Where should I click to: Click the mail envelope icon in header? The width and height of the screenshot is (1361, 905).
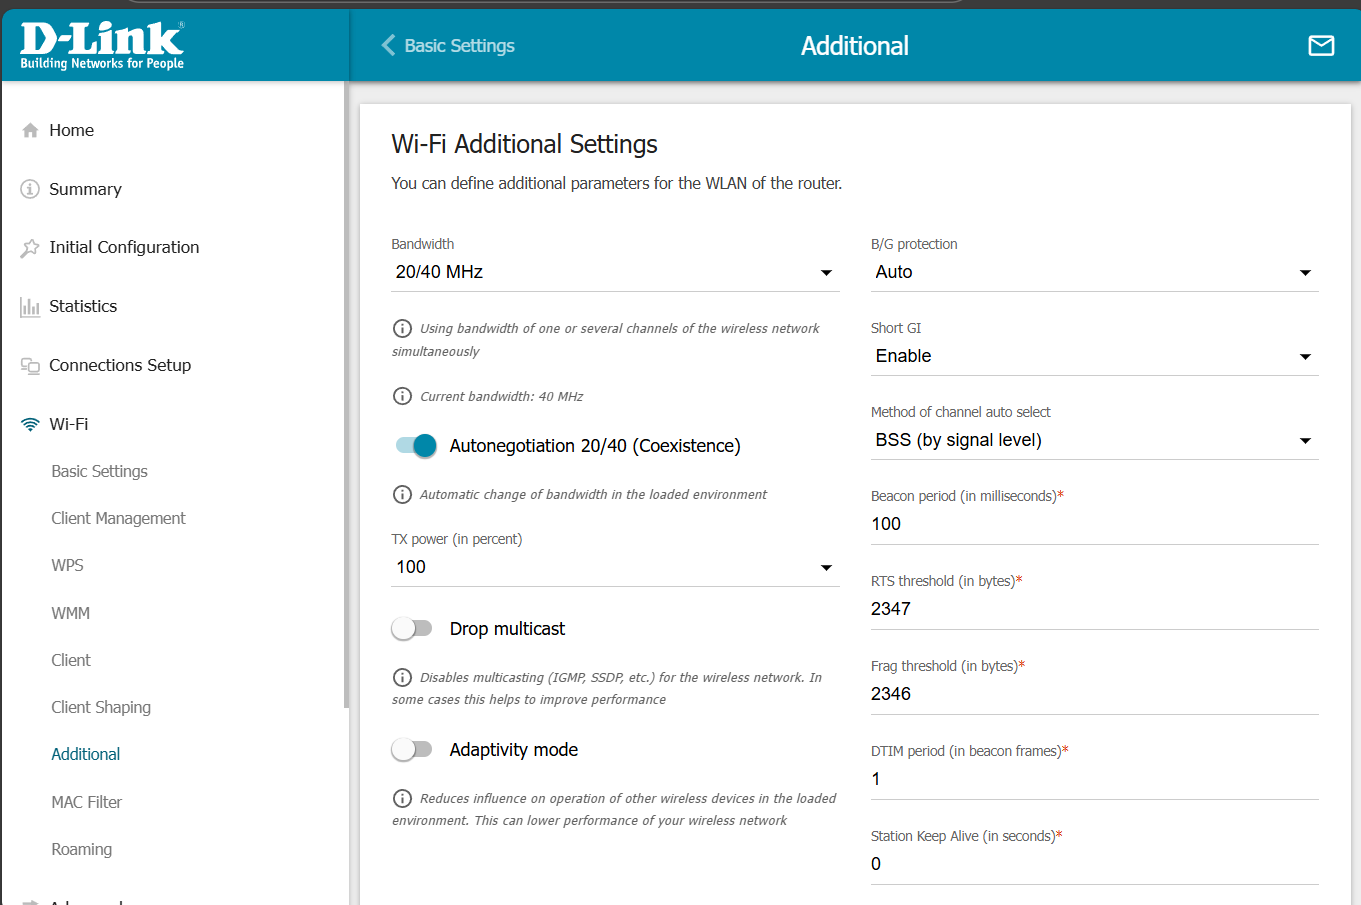[1321, 46]
